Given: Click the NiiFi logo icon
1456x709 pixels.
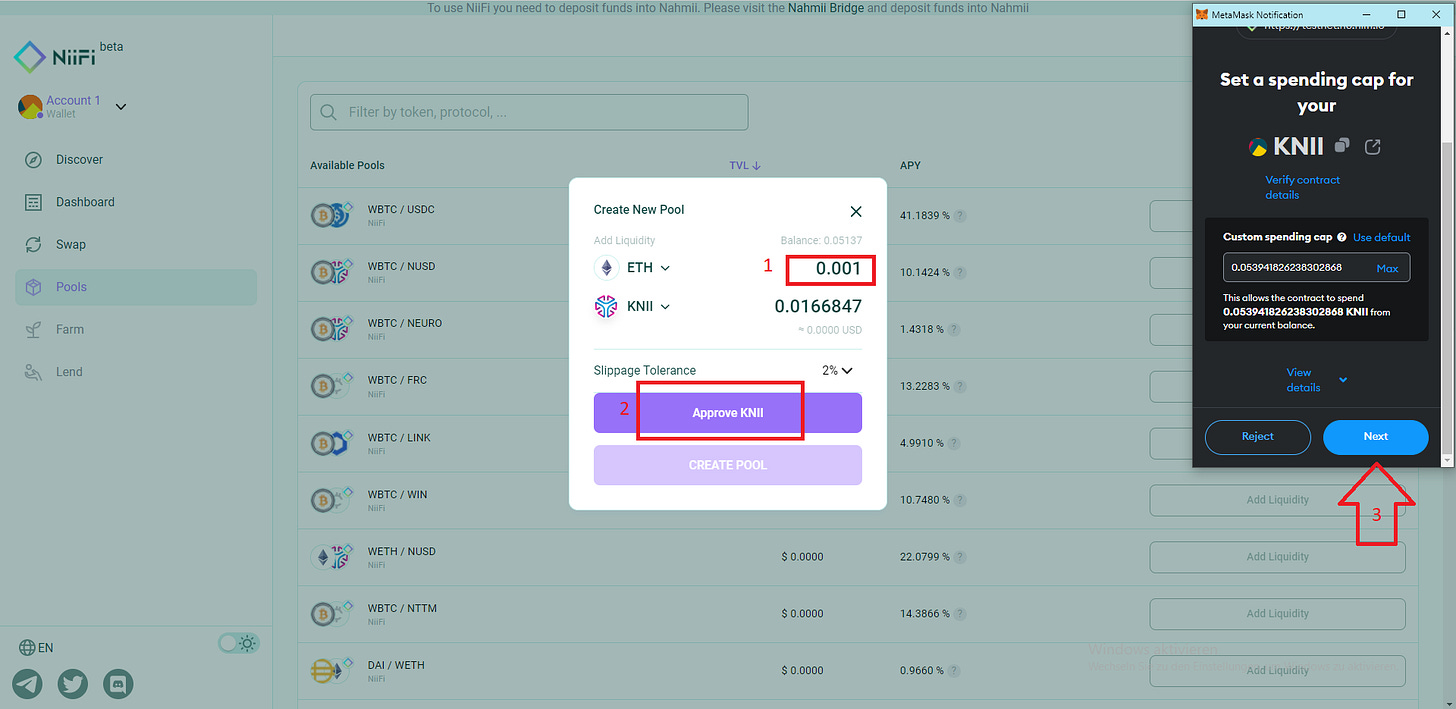Looking at the screenshot, I should (30, 58).
